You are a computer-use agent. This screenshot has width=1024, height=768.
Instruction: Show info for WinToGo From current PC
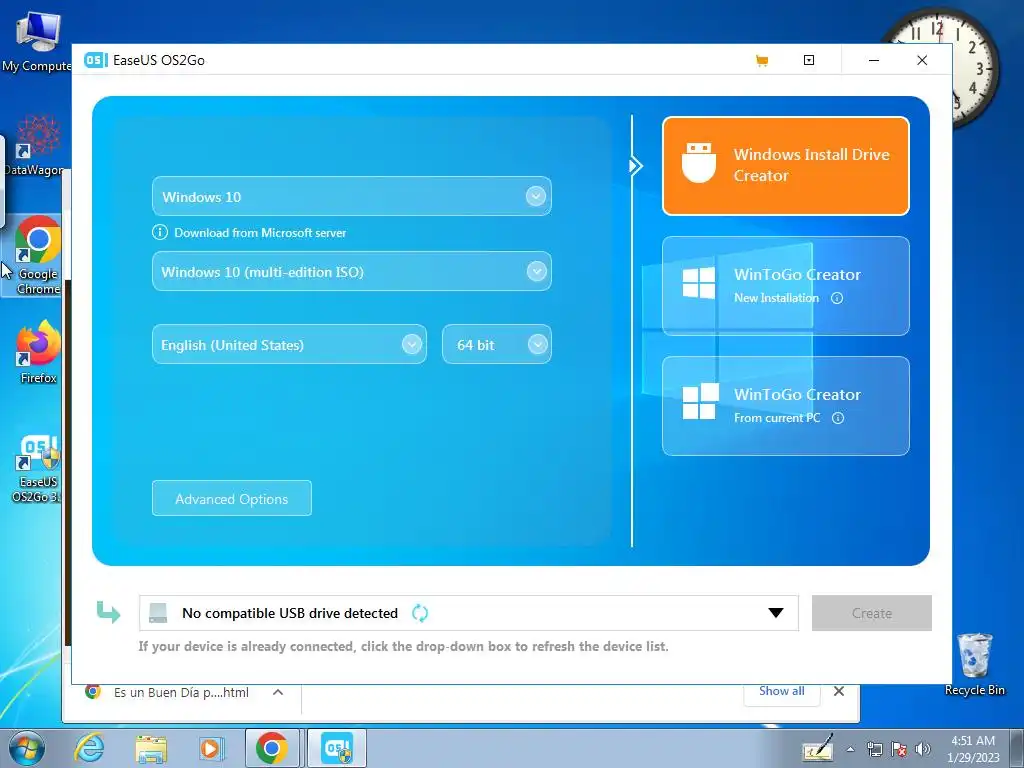click(x=838, y=418)
